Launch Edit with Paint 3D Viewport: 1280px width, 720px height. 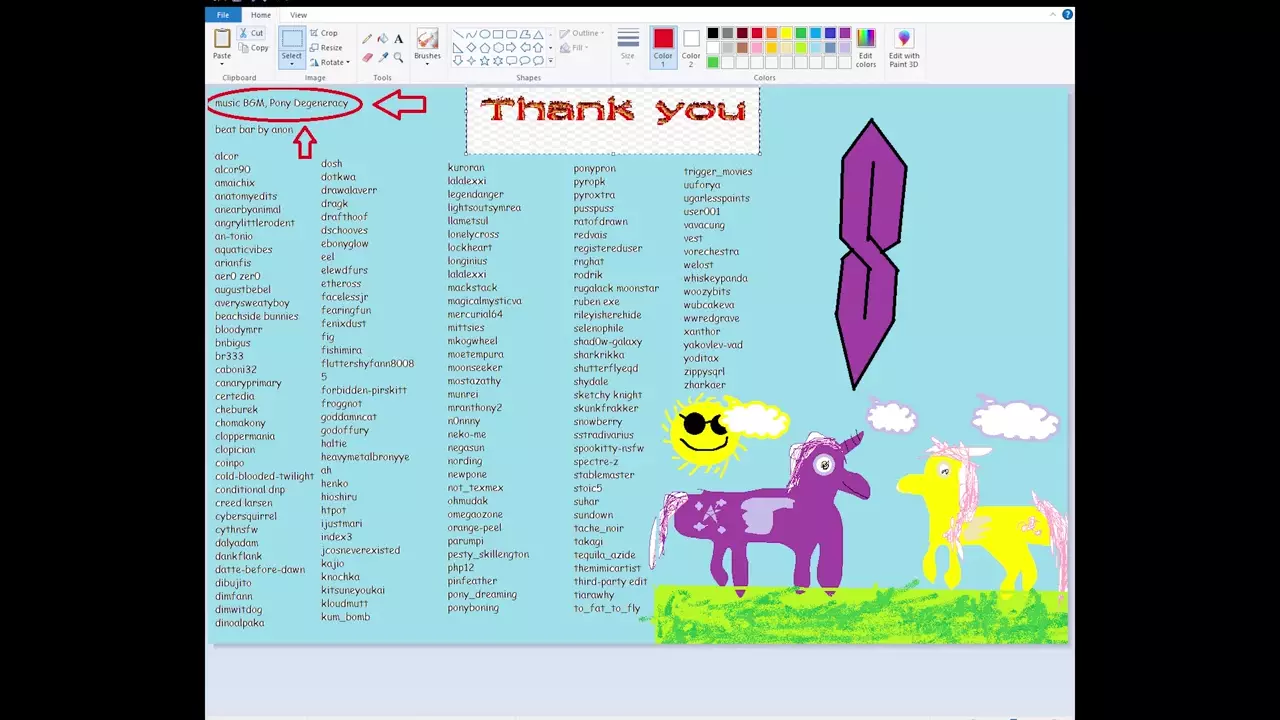click(x=904, y=46)
